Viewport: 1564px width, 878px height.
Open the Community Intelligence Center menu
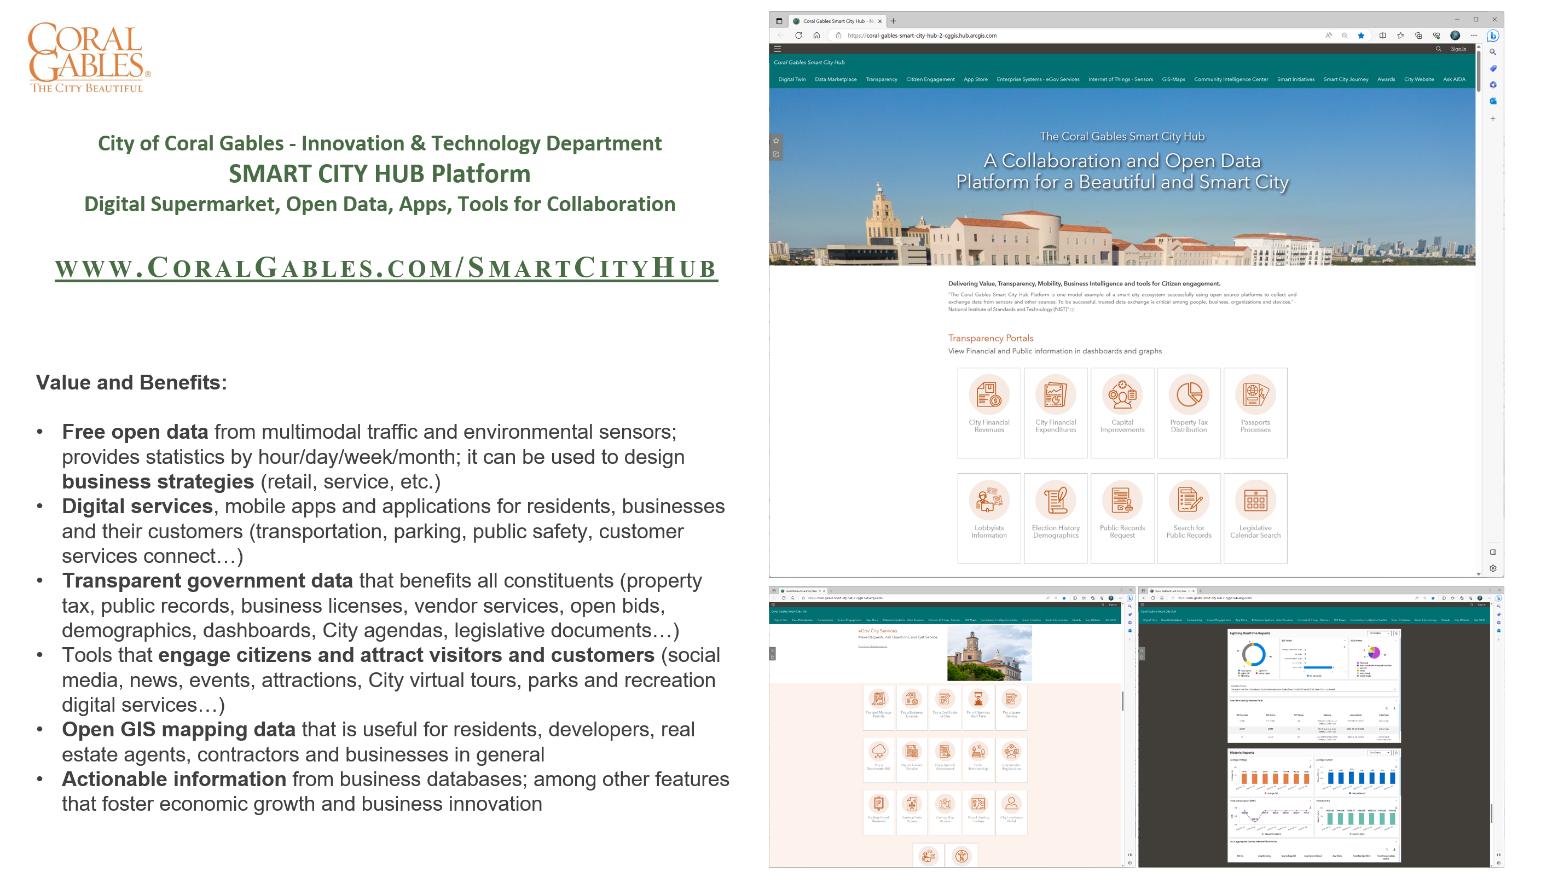point(1231,79)
